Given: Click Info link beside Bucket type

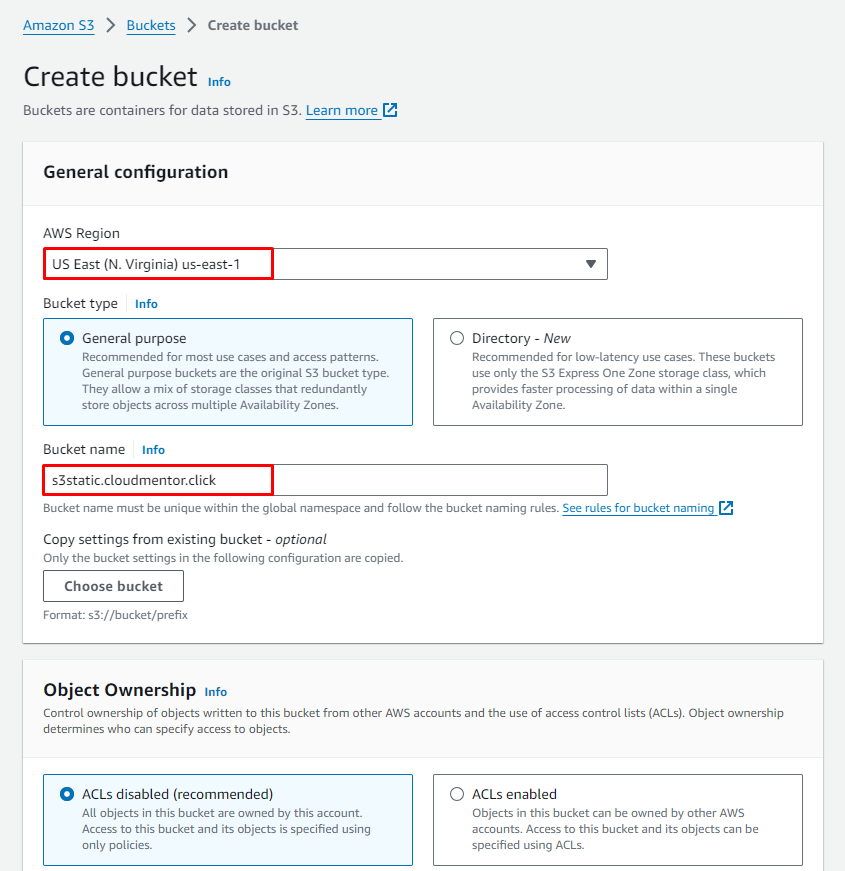Looking at the screenshot, I should (146, 304).
